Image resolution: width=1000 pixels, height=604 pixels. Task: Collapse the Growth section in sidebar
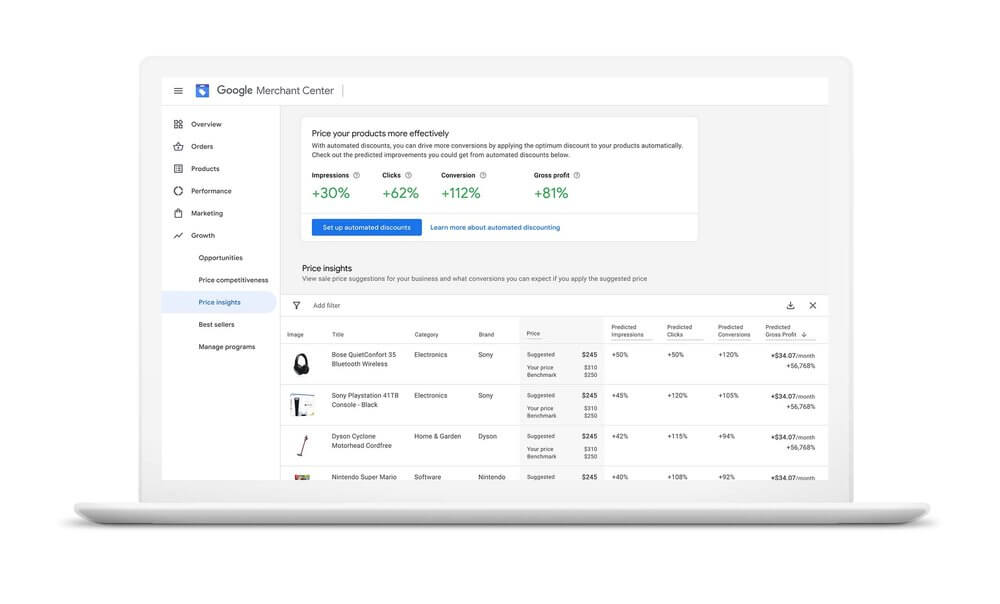[x=202, y=236]
